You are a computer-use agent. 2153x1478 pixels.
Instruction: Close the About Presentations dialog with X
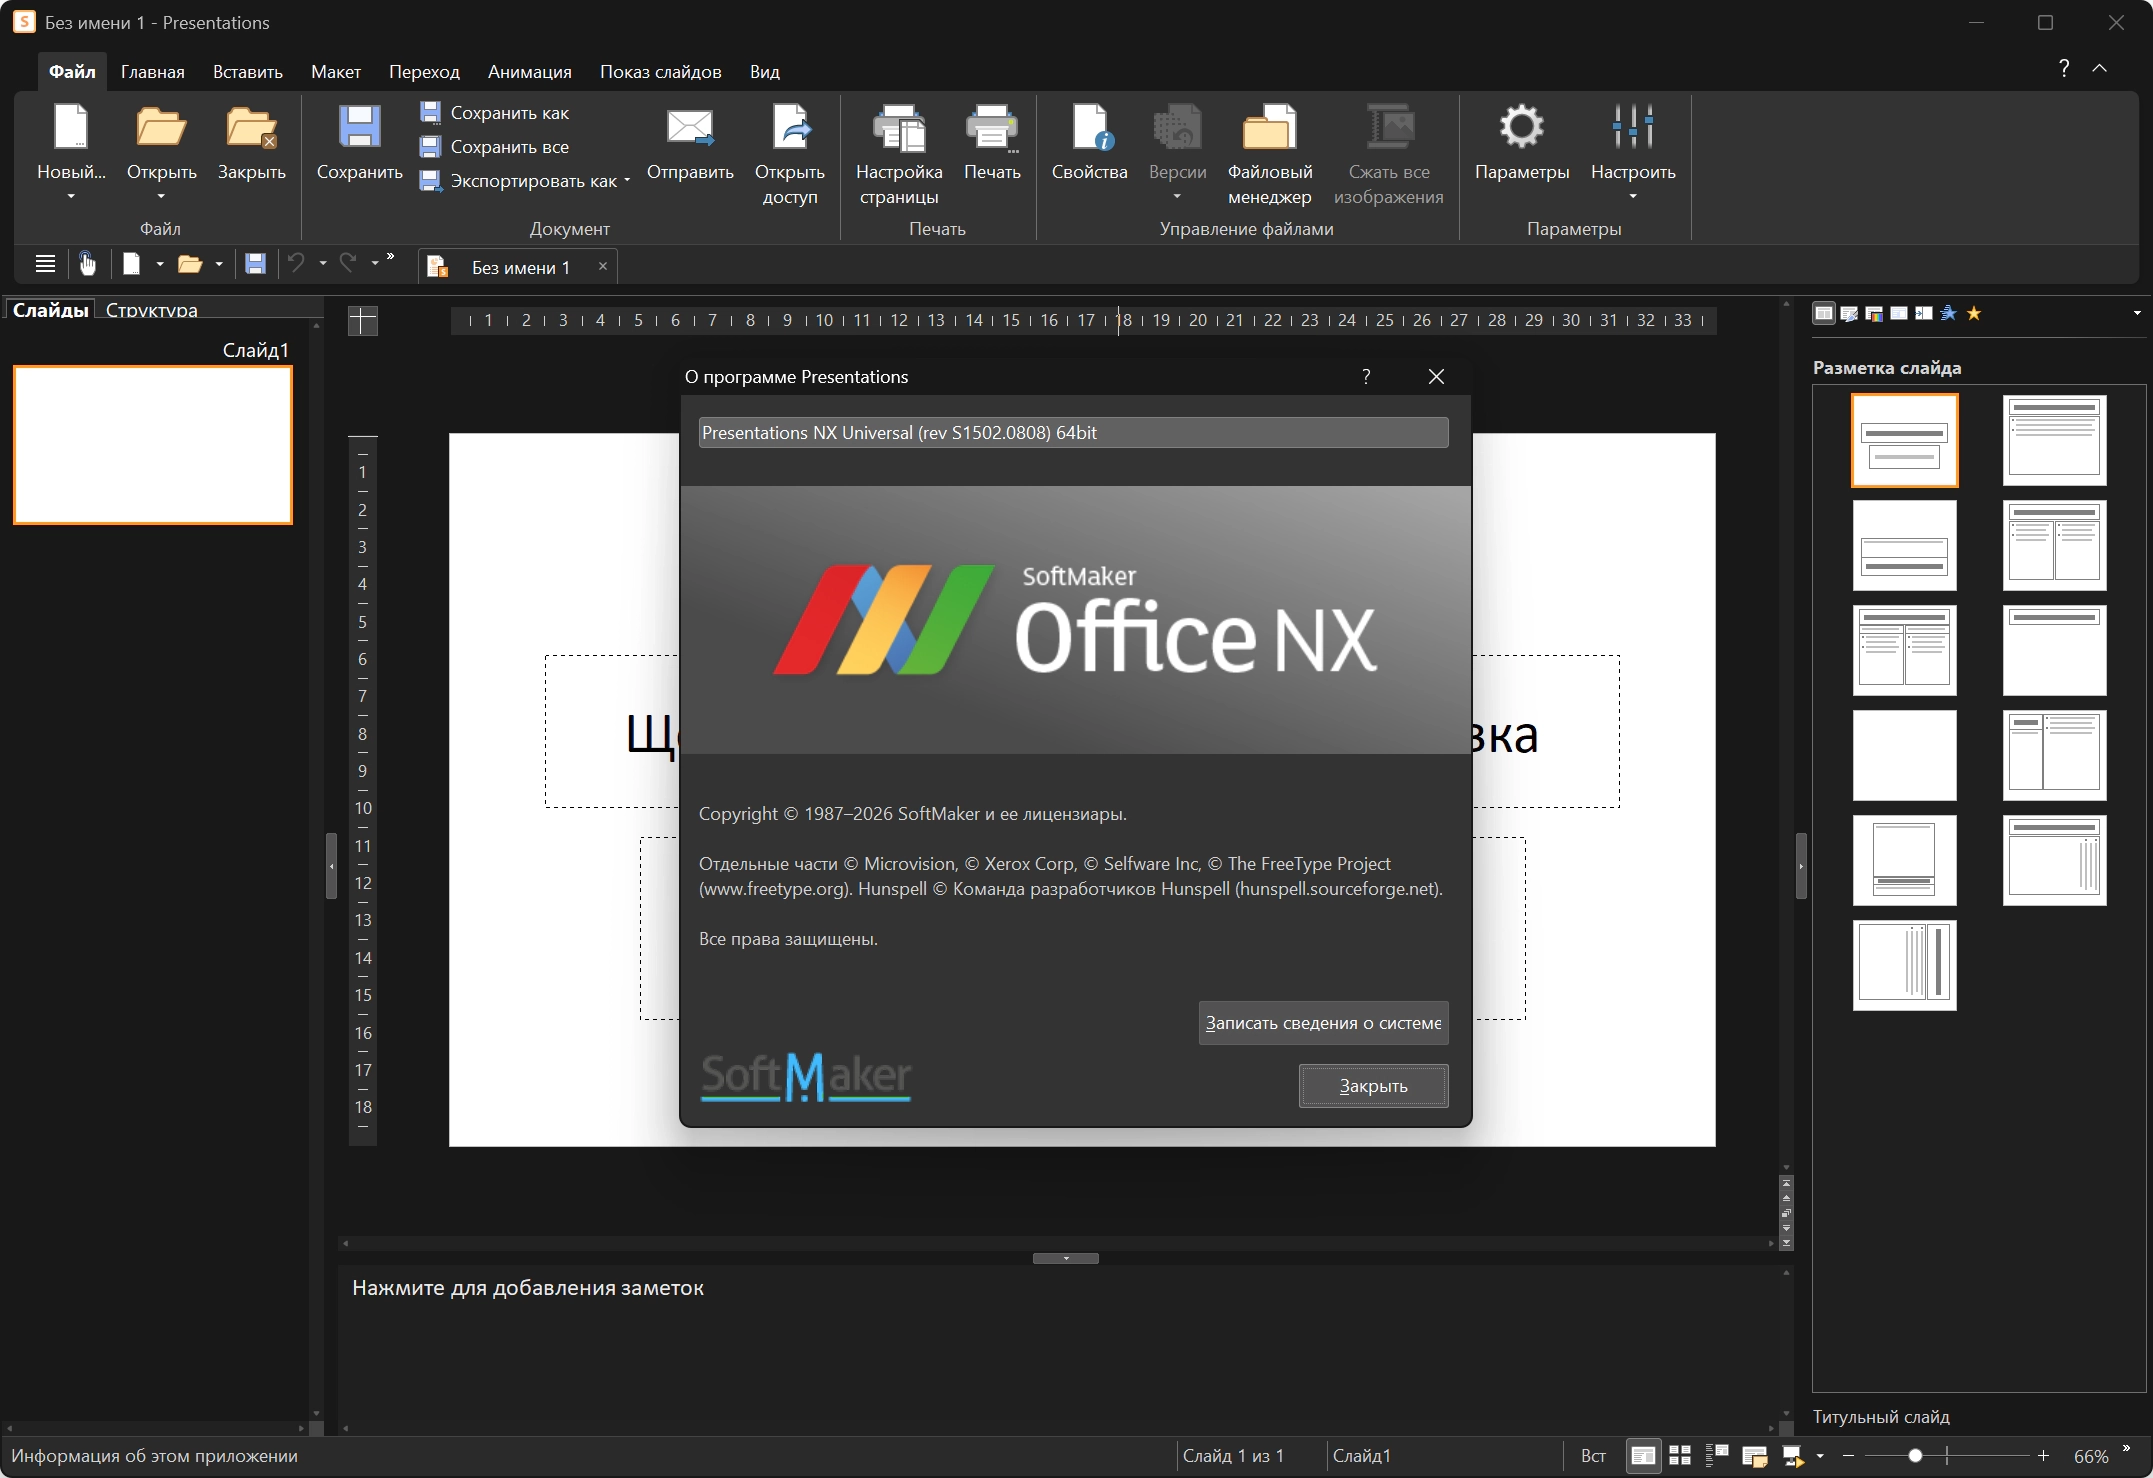pos(1436,377)
